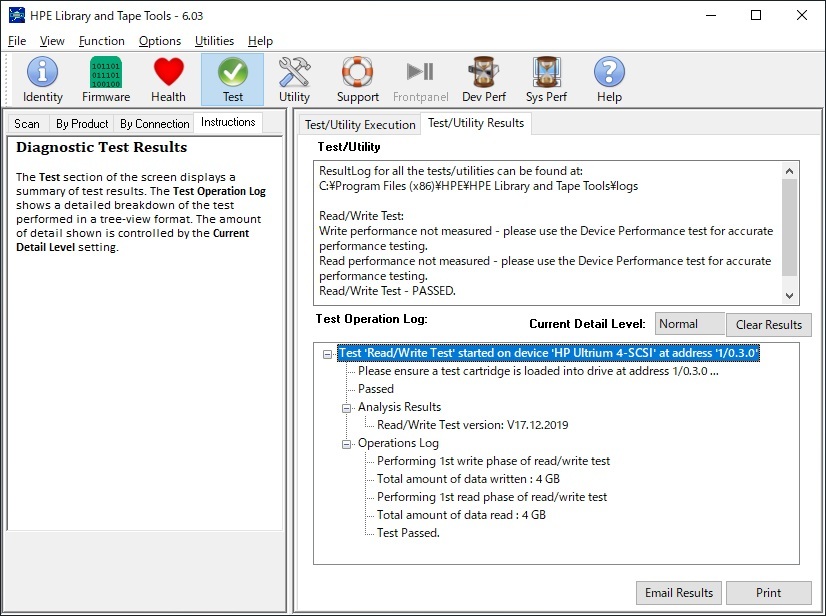Select 'Performing 1st write phase' row
This screenshot has height=616, width=826.
coord(494,461)
